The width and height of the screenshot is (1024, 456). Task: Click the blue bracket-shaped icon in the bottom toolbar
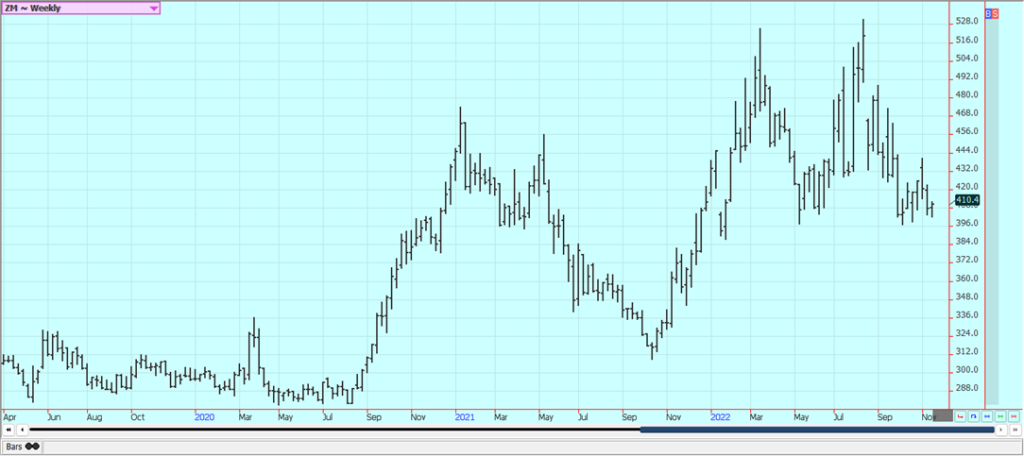[x=973, y=416]
